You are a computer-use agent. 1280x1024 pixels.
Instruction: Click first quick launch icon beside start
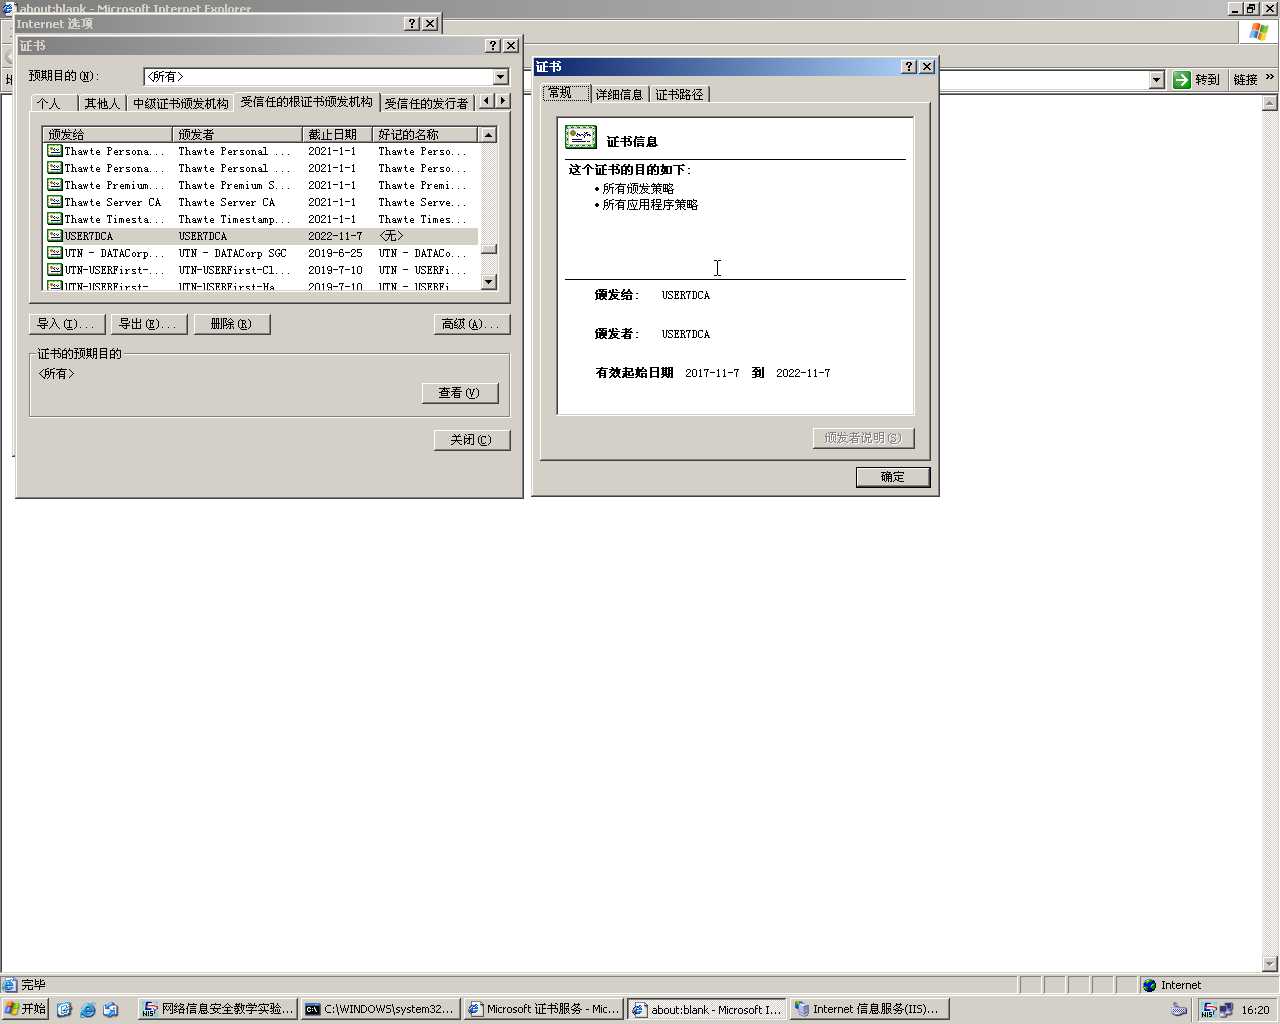[64, 1010]
